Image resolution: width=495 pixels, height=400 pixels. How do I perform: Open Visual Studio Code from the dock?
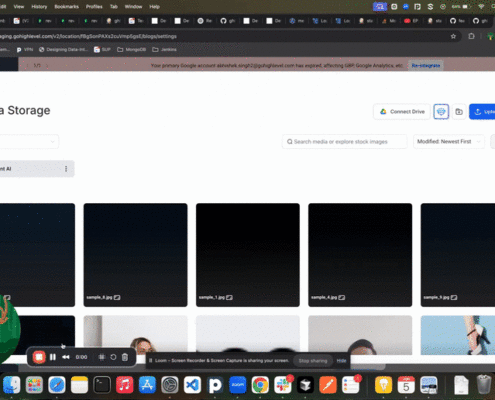192,385
